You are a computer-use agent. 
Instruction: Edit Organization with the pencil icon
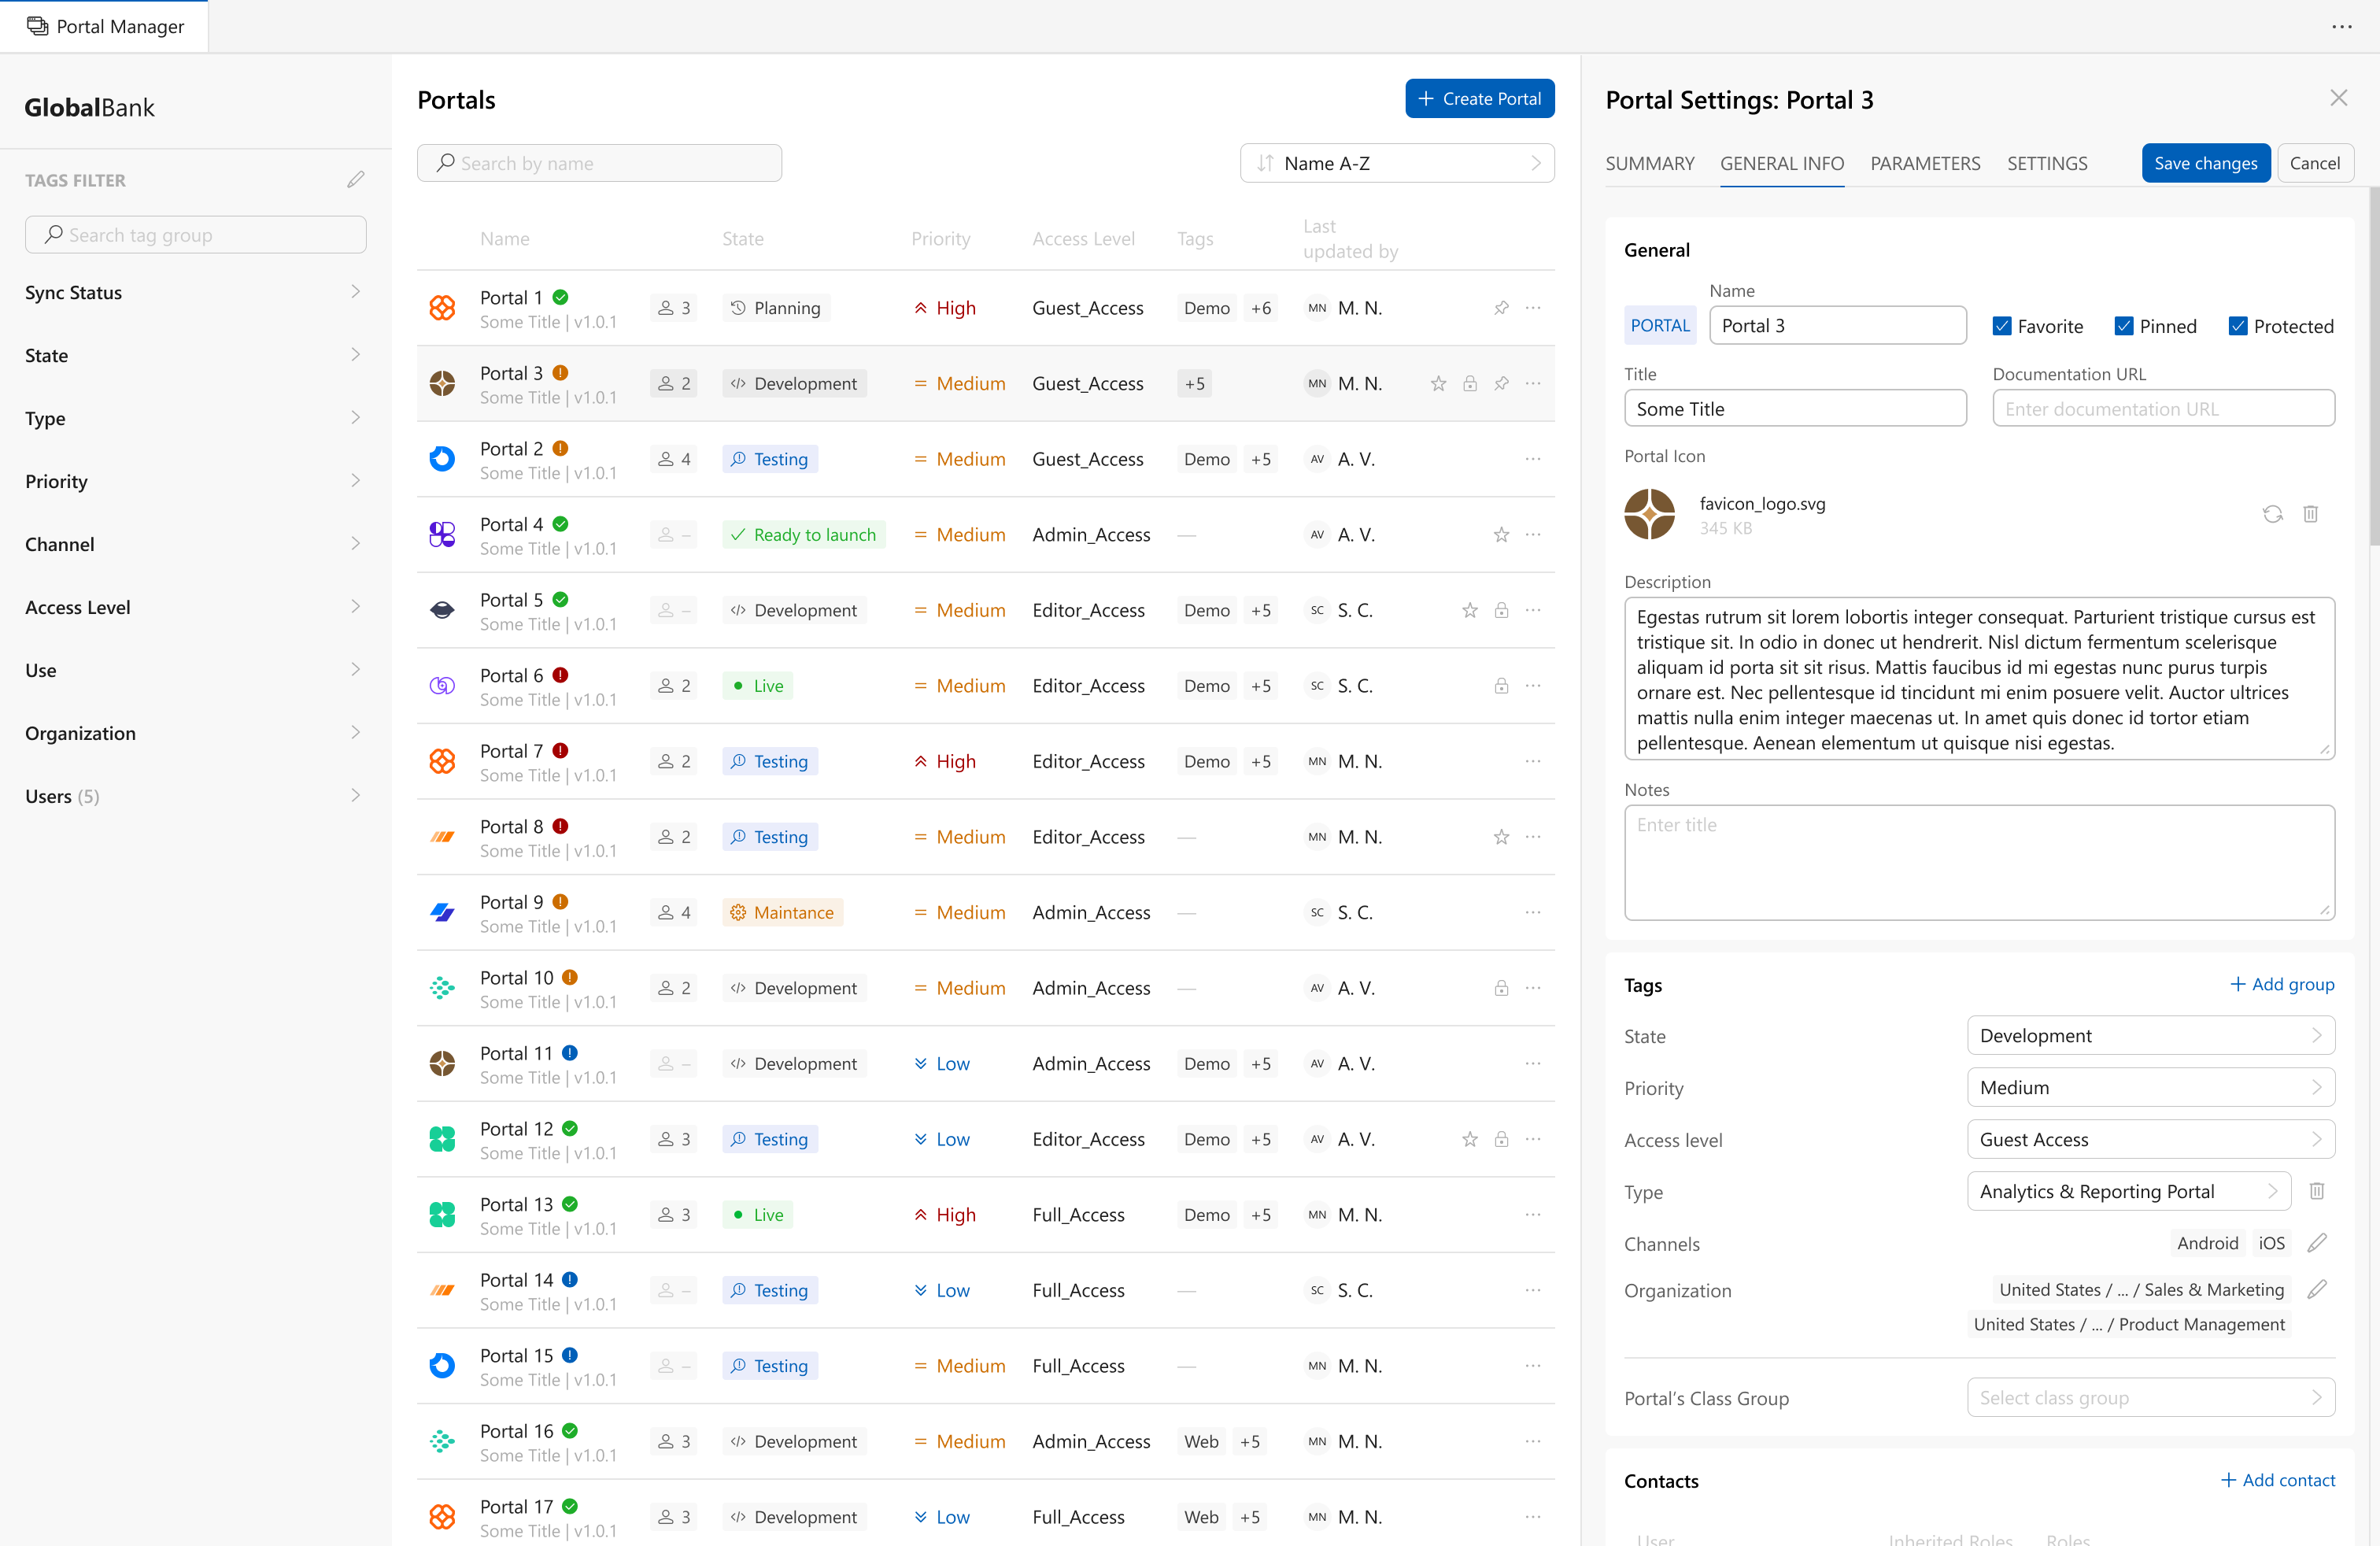[2317, 1290]
